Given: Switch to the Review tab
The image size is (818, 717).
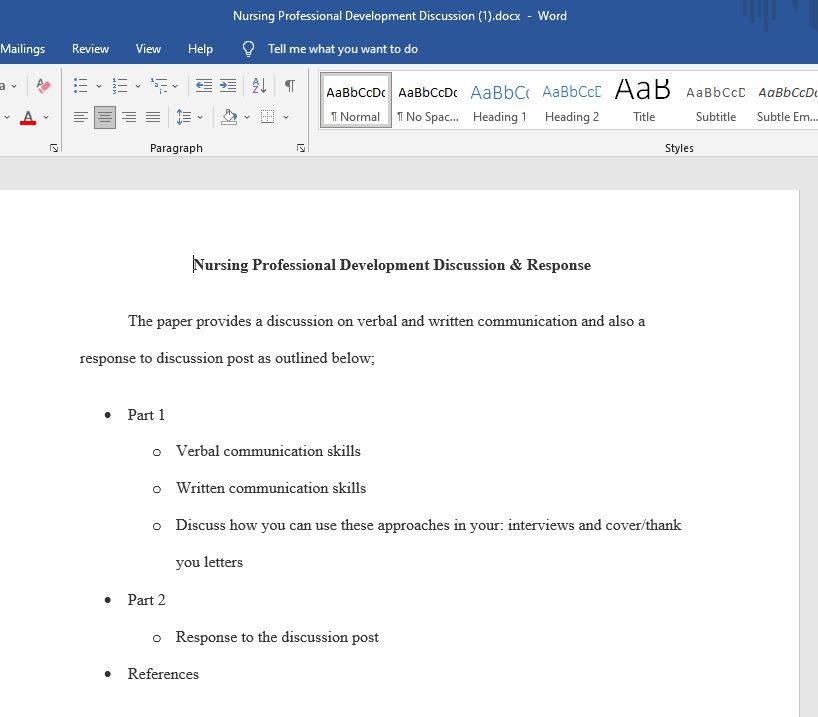Looking at the screenshot, I should (x=90, y=49).
